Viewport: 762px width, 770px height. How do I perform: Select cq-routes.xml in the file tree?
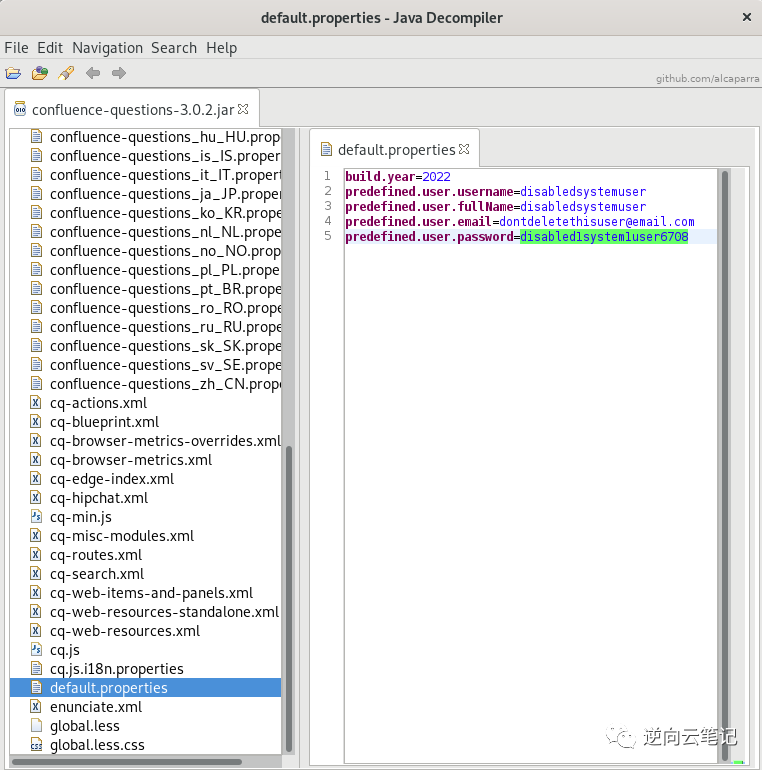(96, 555)
